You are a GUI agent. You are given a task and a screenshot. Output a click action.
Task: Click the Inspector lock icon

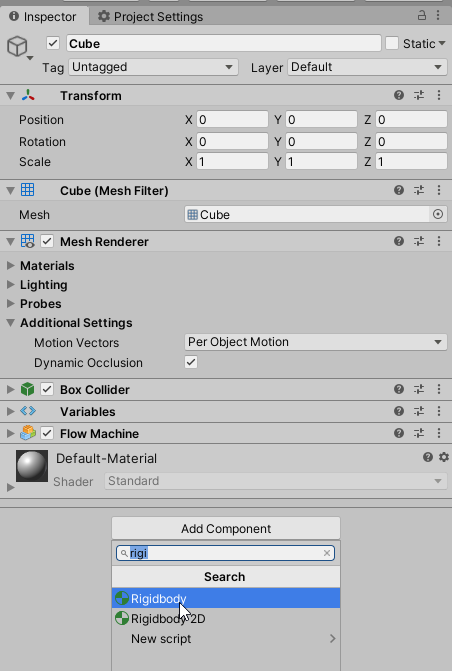pyautogui.click(x=422, y=16)
